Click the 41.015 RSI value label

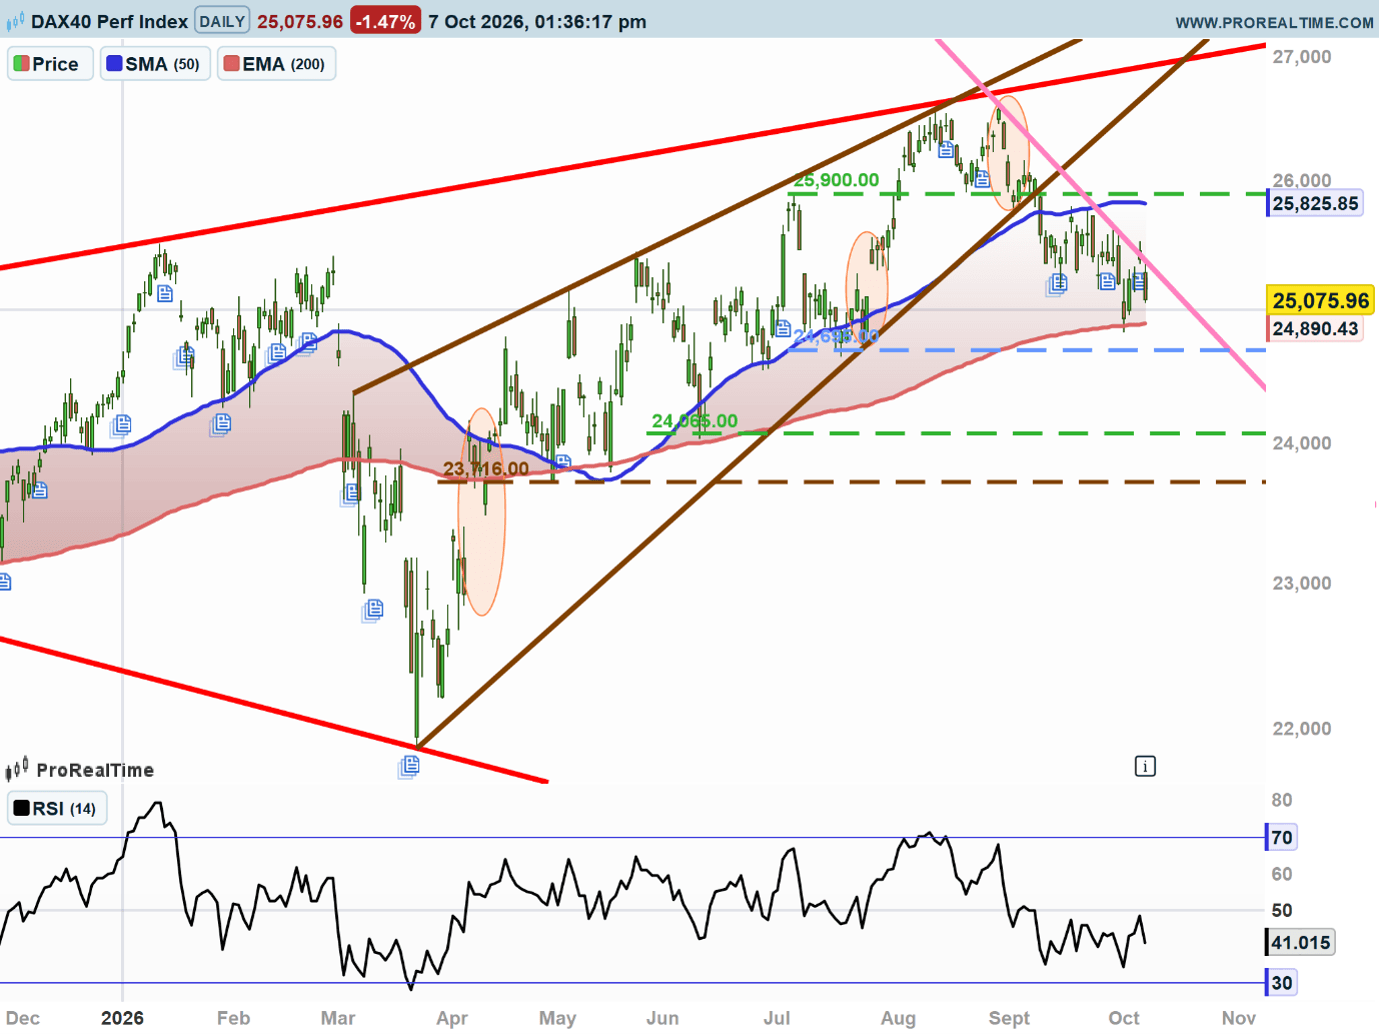coord(1300,942)
